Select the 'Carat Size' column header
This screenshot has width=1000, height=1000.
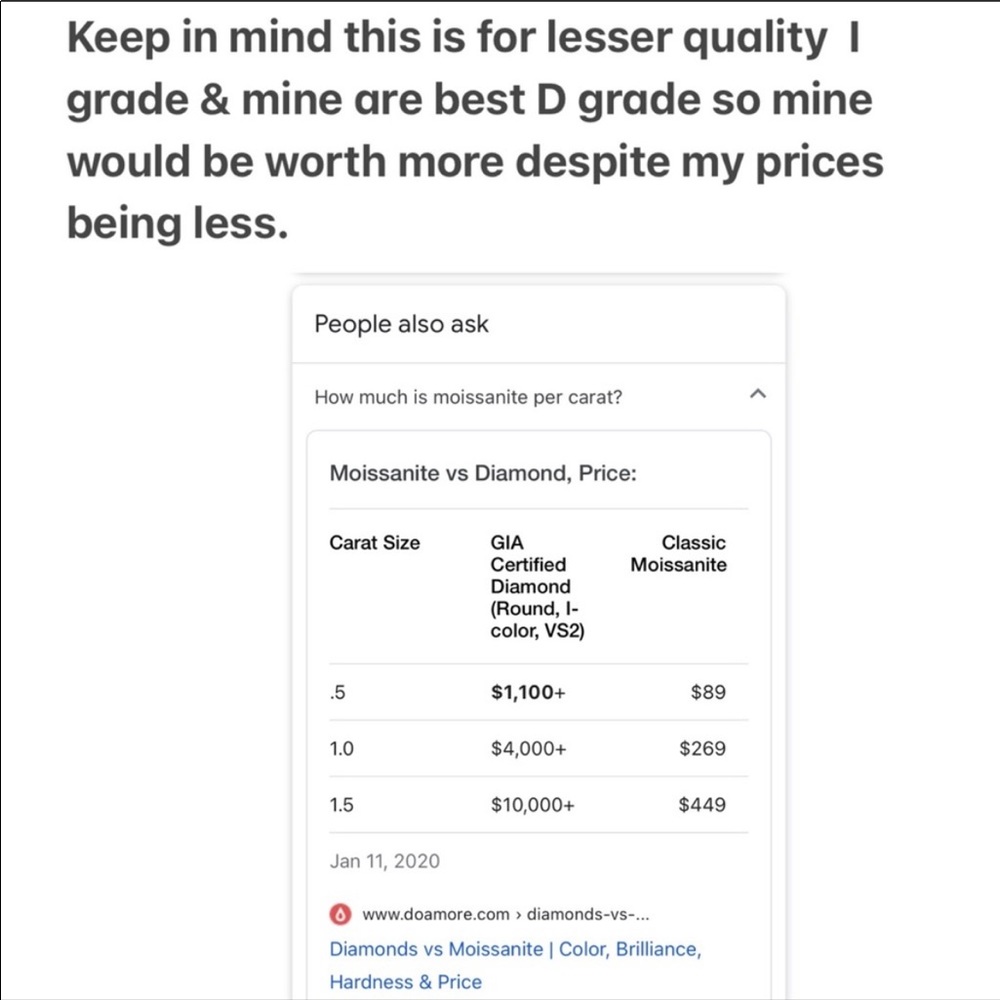[375, 543]
